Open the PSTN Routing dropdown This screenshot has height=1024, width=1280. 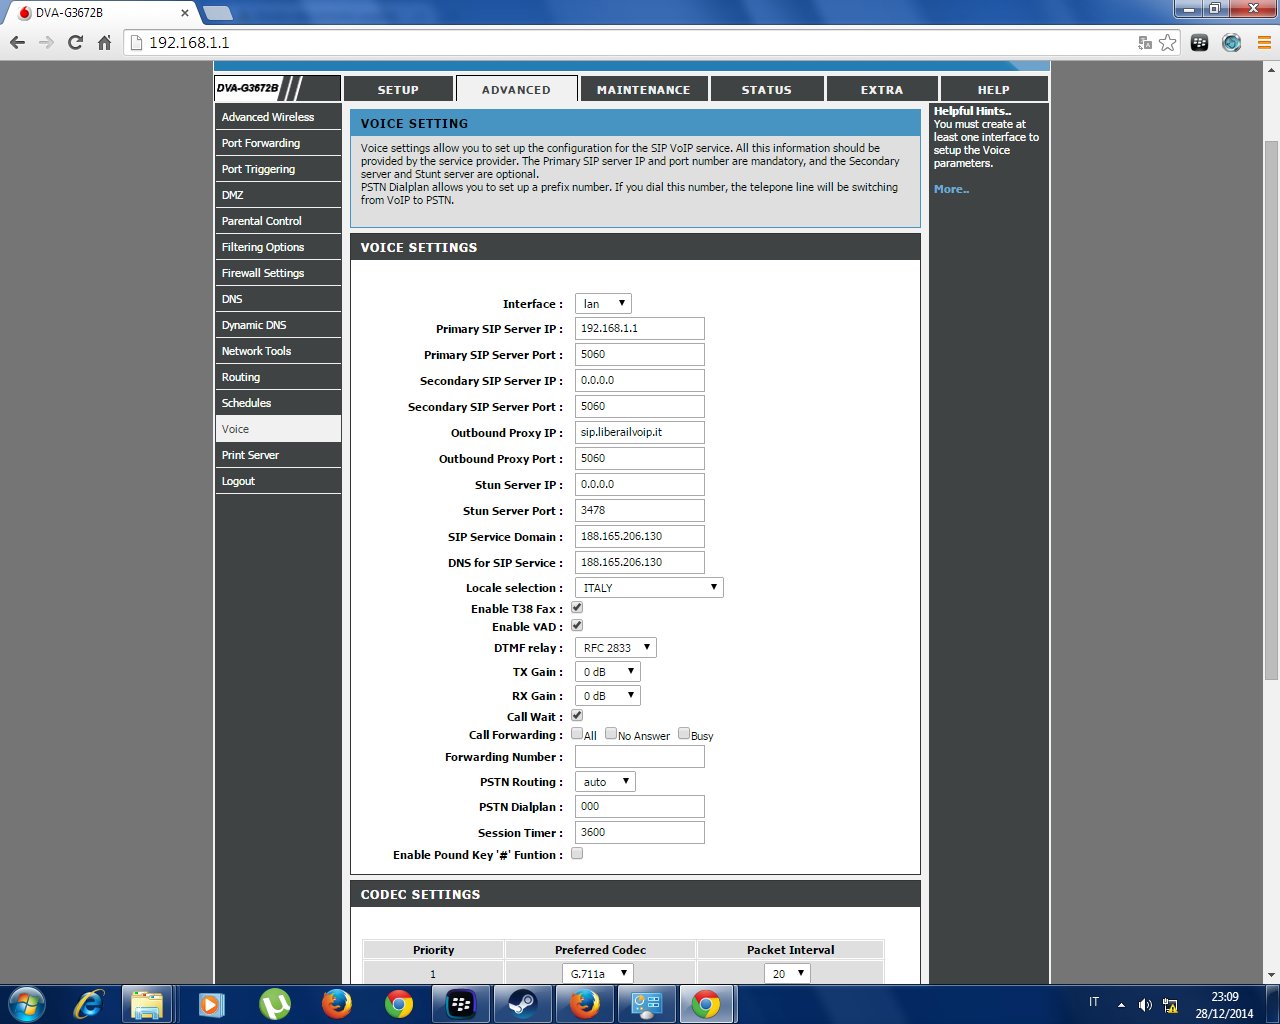tap(605, 782)
